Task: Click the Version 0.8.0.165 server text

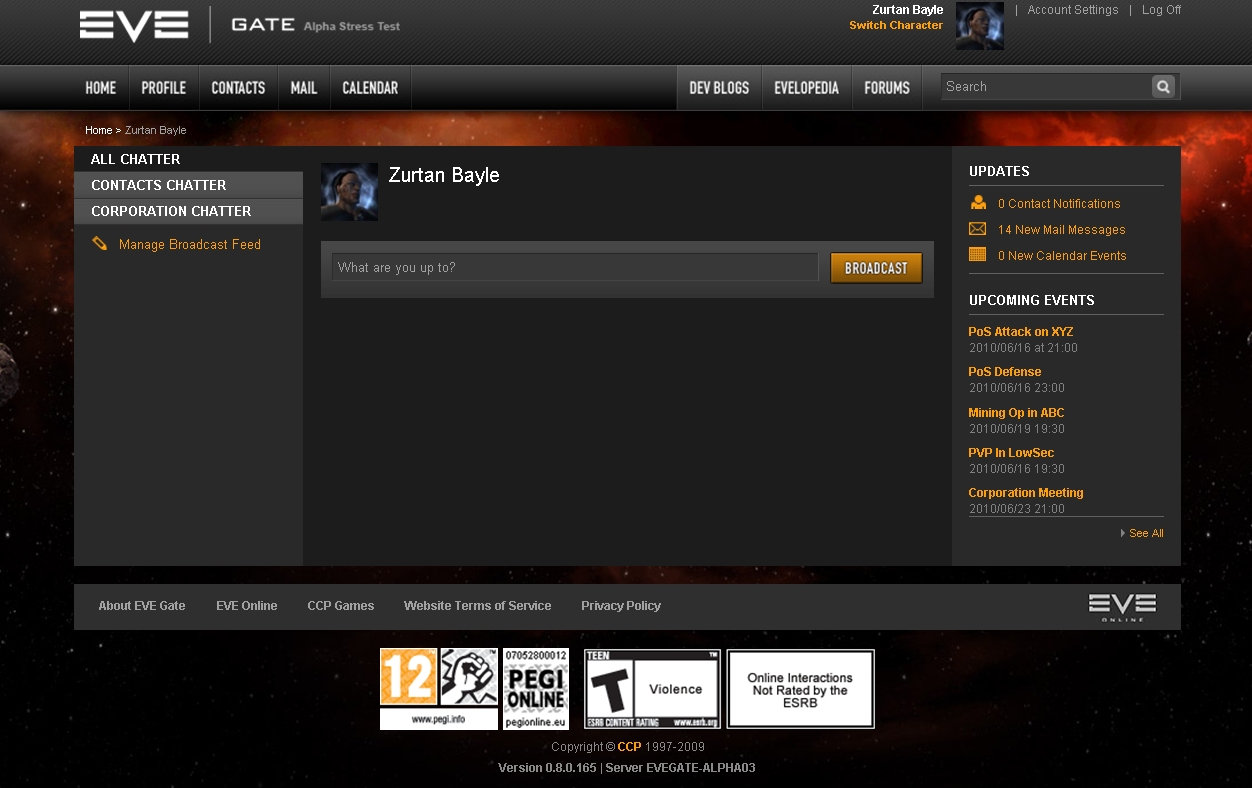Action: tap(627, 768)
